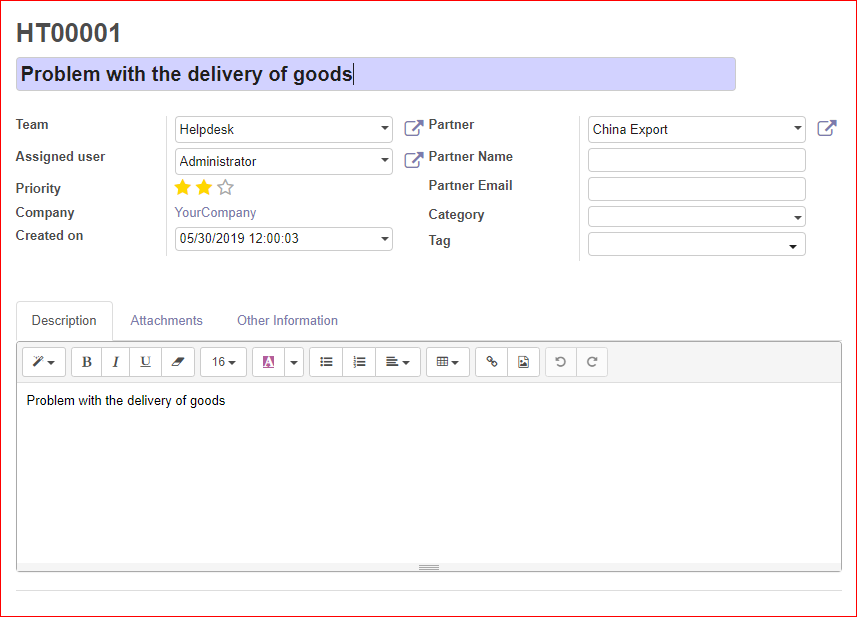Toggle italic formatting
This screenshot has height=617, width=857.
[115, 362]
